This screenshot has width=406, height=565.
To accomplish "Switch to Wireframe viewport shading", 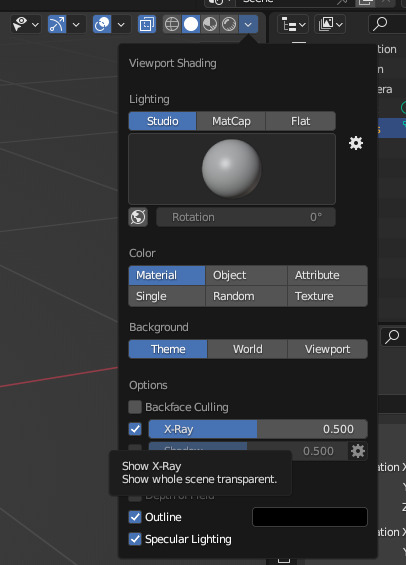I will point(172,25).
